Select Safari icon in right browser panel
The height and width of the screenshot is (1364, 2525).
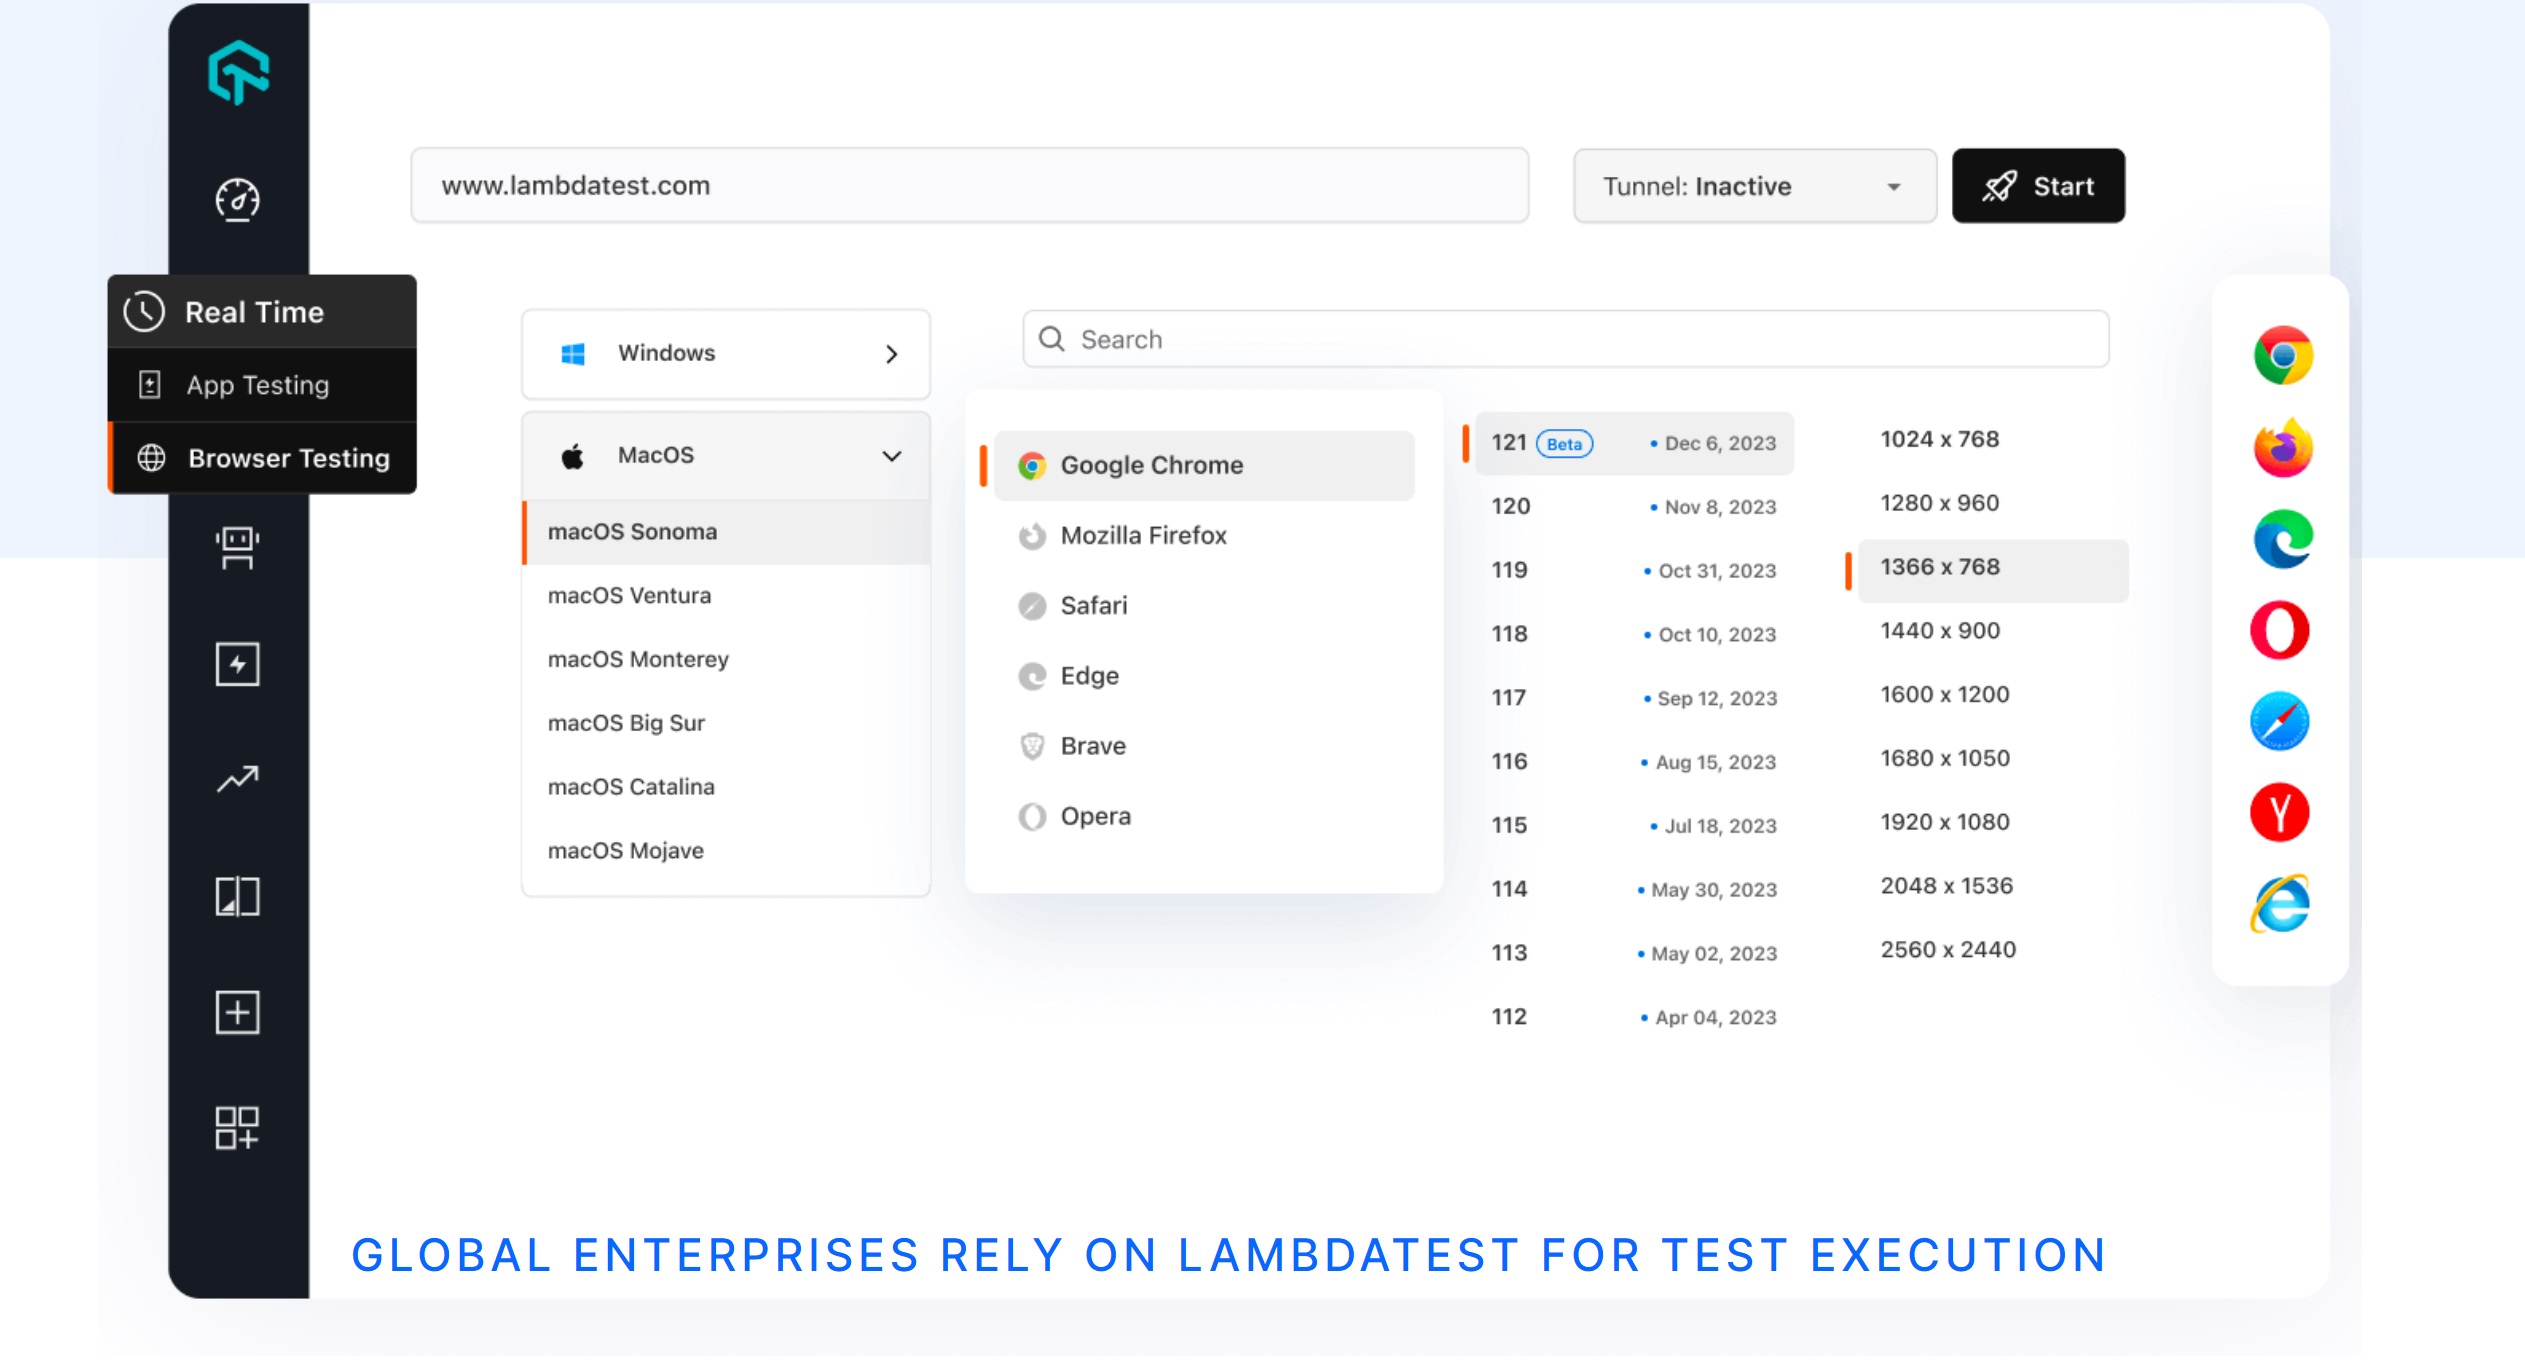2280,721
